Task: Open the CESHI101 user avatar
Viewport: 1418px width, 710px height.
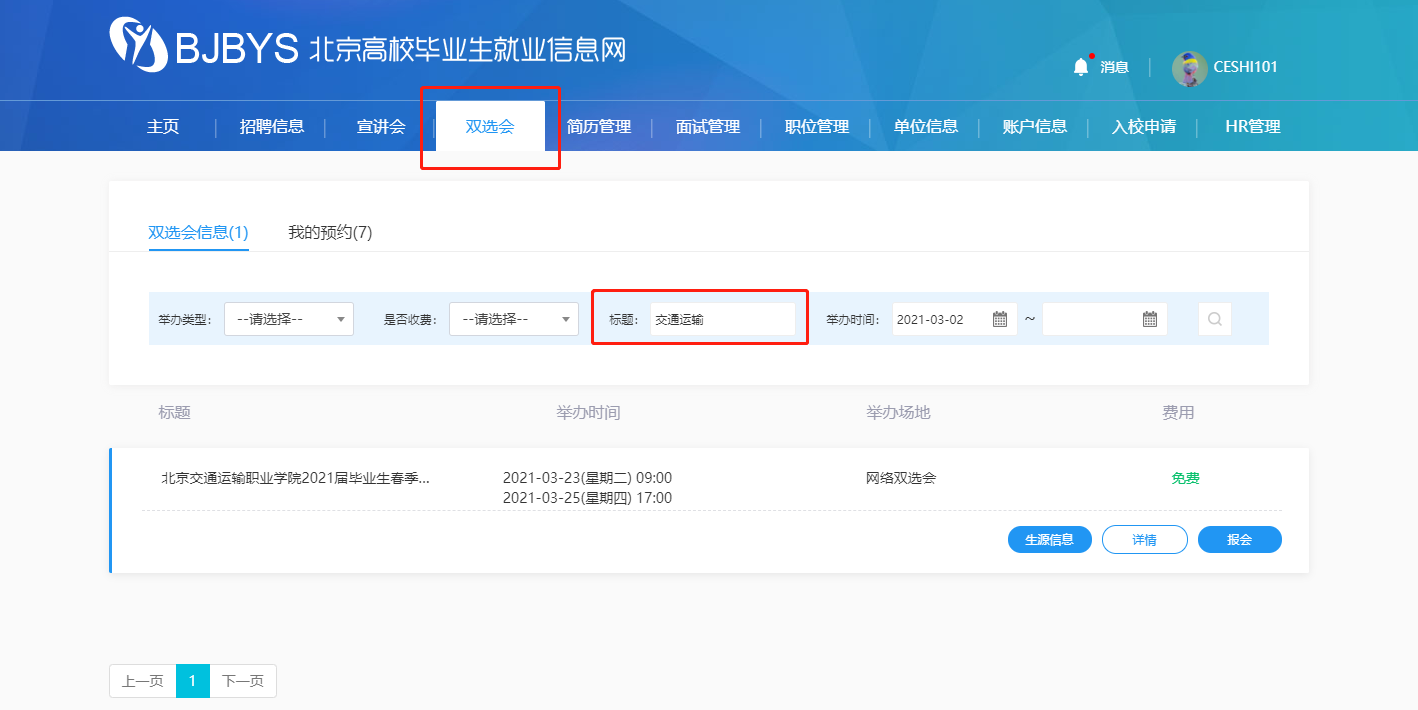Action: pyautogui.click(x=1189, y=68)
